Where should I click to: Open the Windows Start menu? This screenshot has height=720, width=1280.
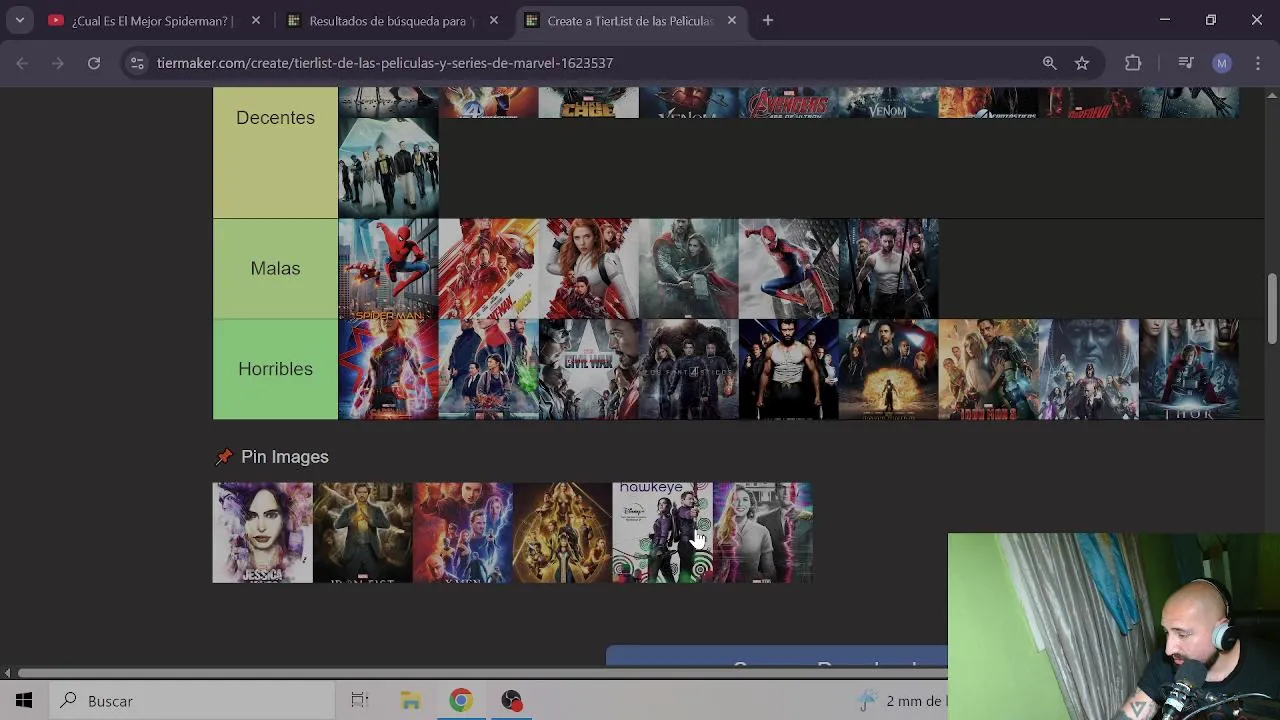pyautogui.click(x=24, y=701)
